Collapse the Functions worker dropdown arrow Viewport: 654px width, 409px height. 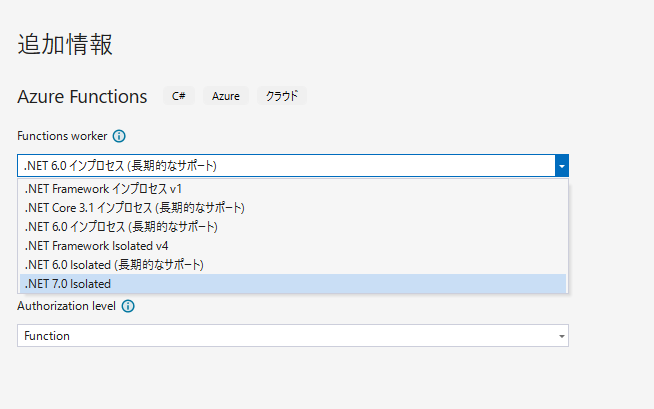pos(562,166)
